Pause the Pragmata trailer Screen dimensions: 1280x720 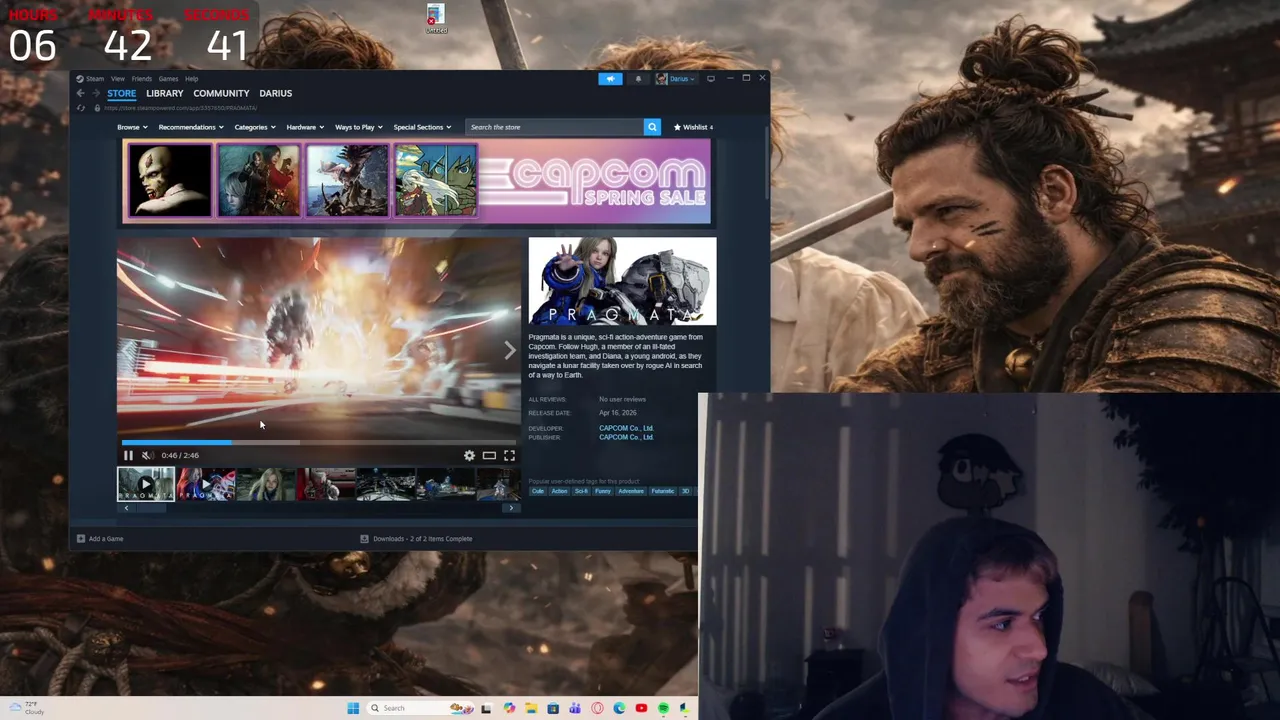[x=128, y=455]
